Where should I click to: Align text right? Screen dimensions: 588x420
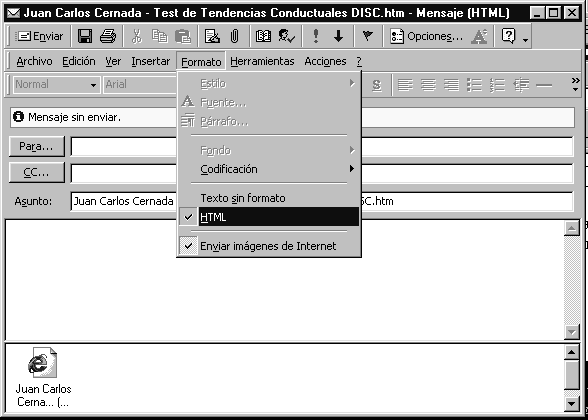pos(451,85)
